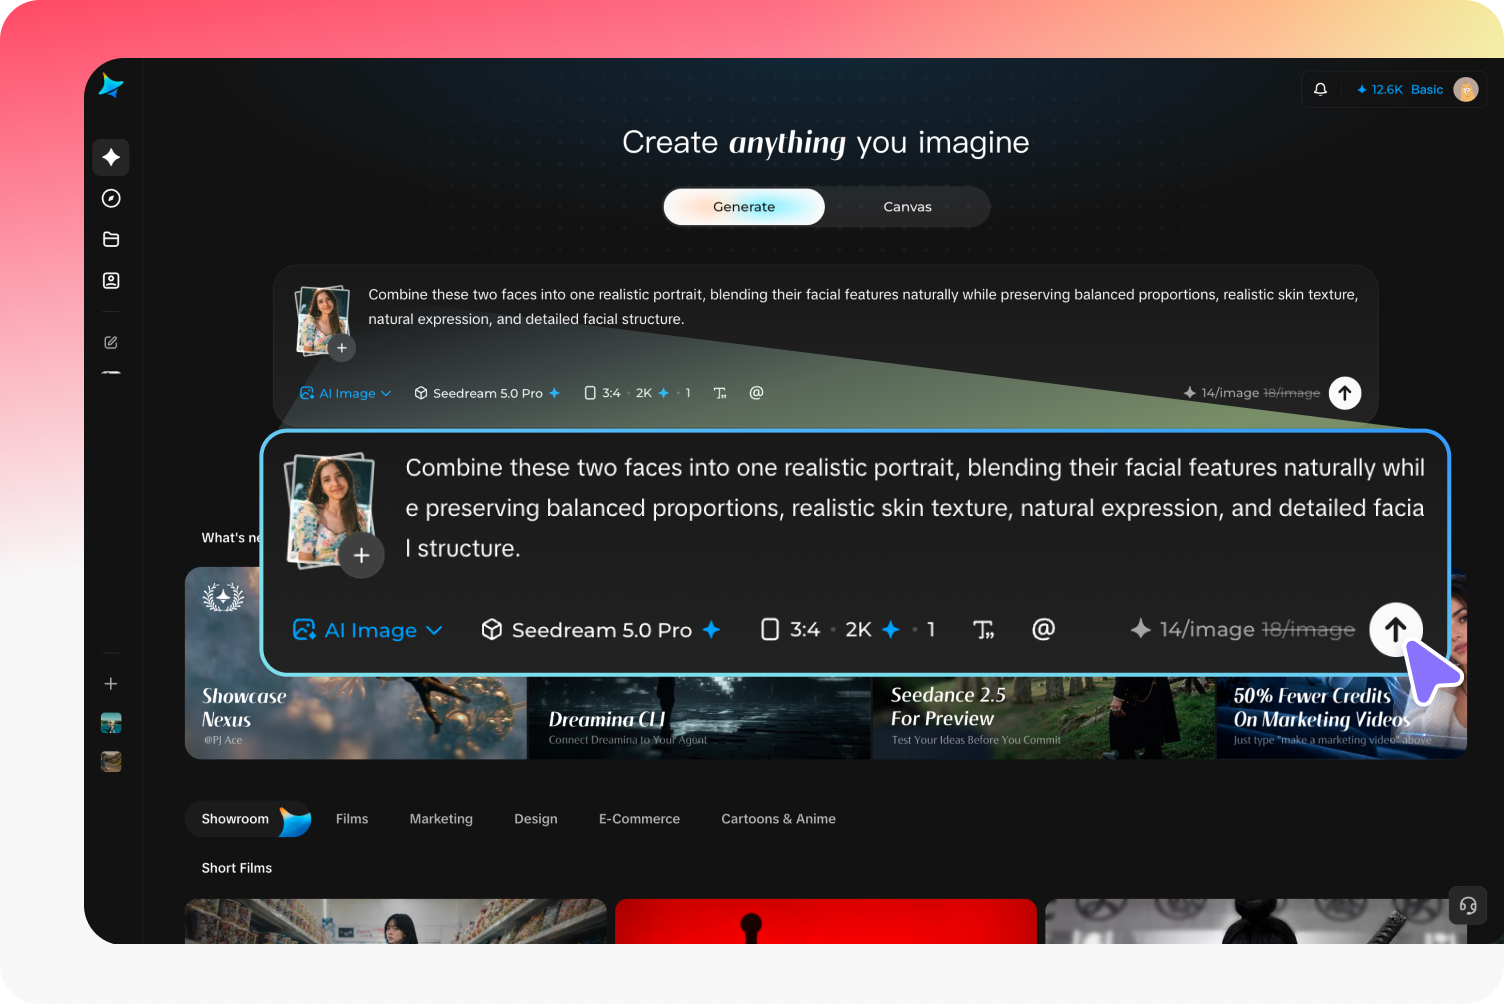The image size is (1504, 1004).
Task: Click the @ mention icon in the unmagnified prompt box
Action: tap(756, 393)
